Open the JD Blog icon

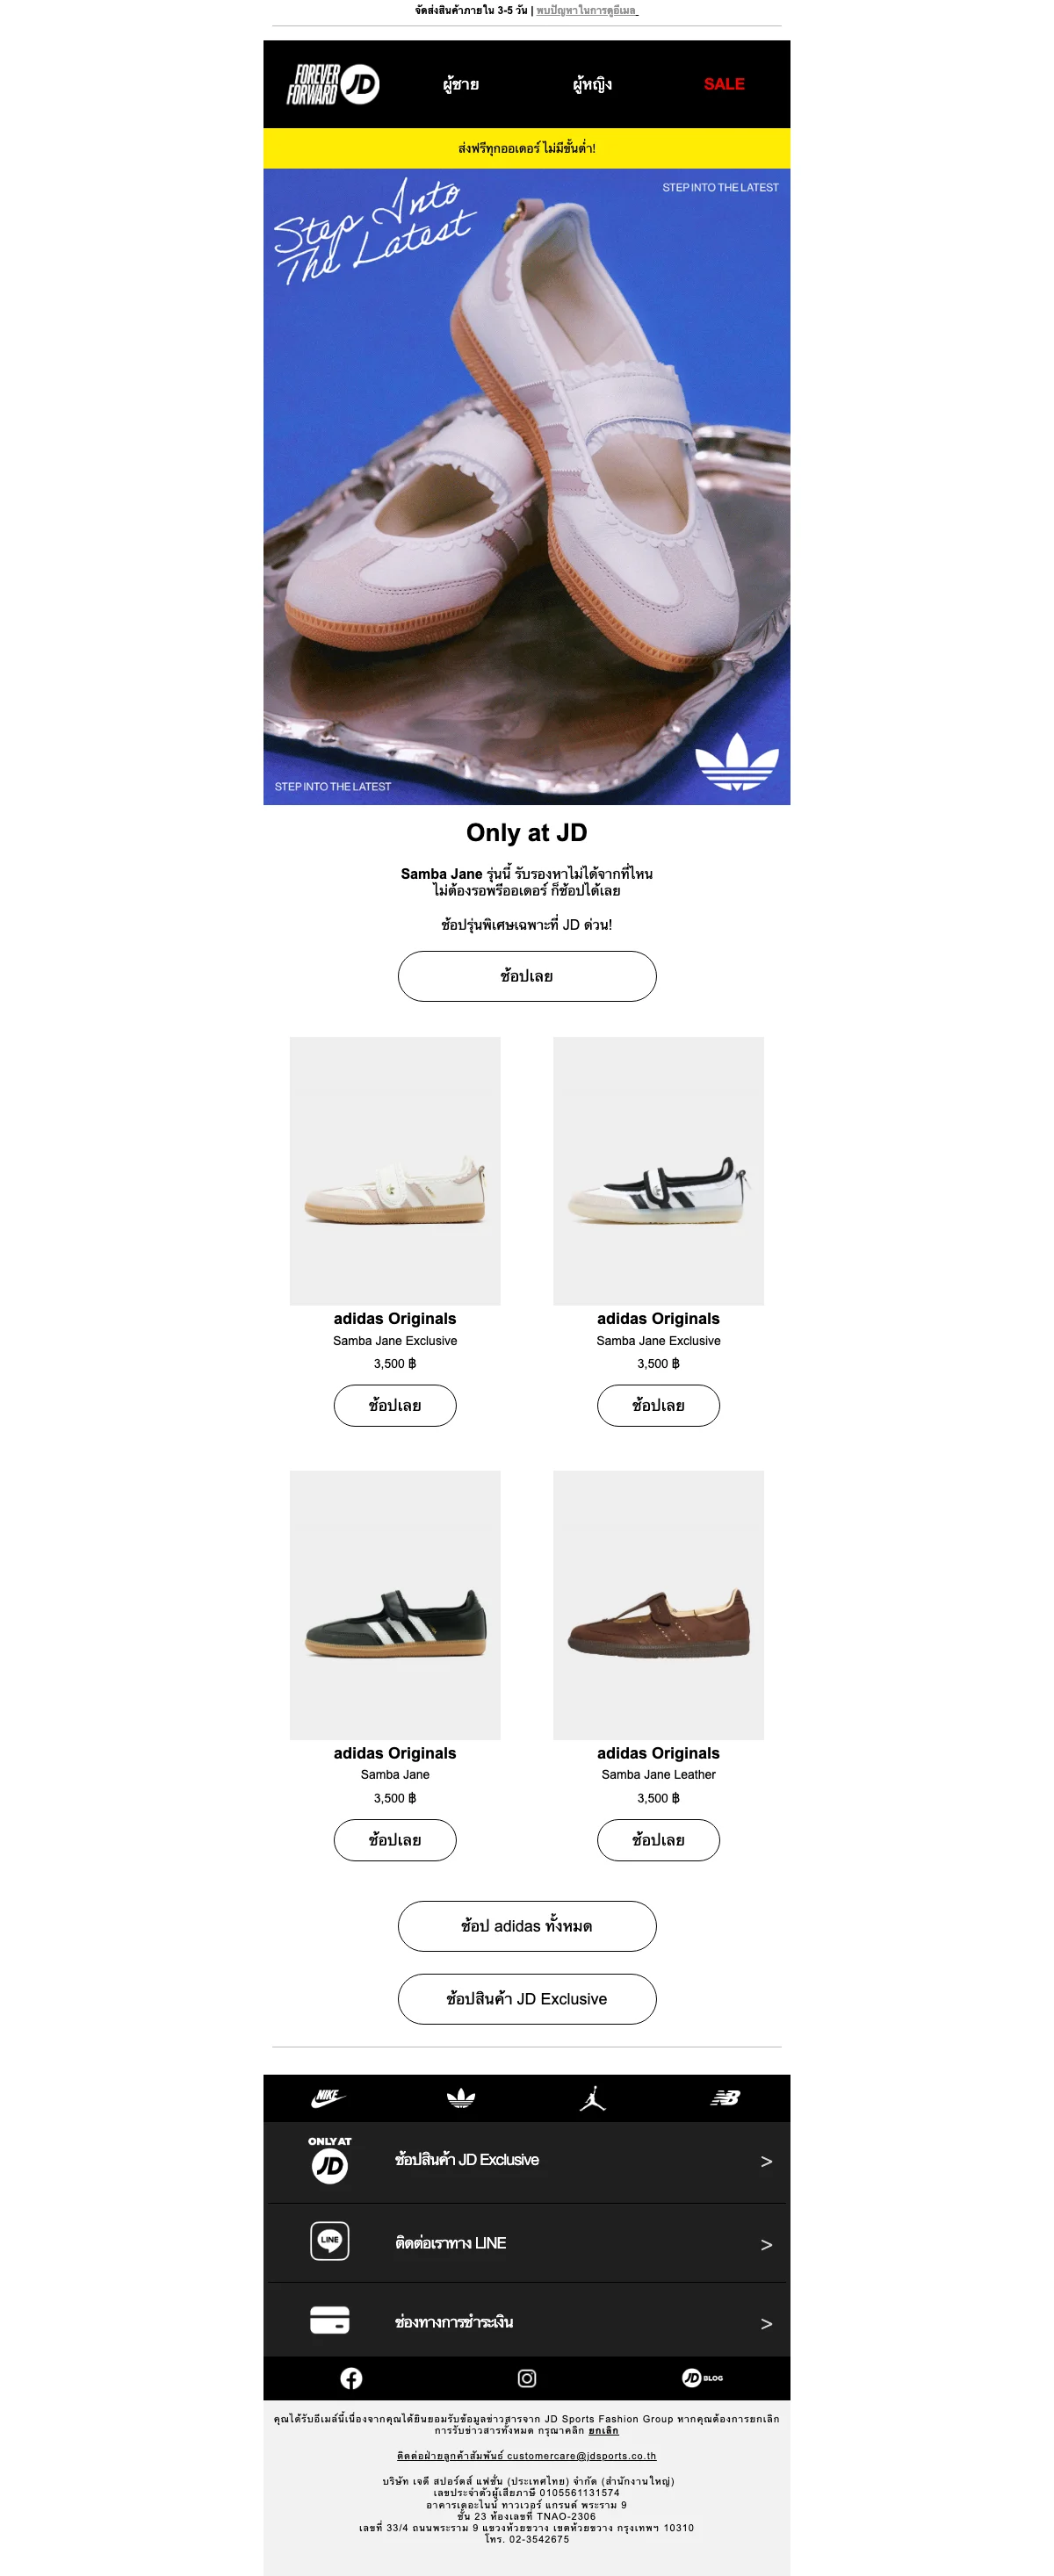pos(702,2378)
